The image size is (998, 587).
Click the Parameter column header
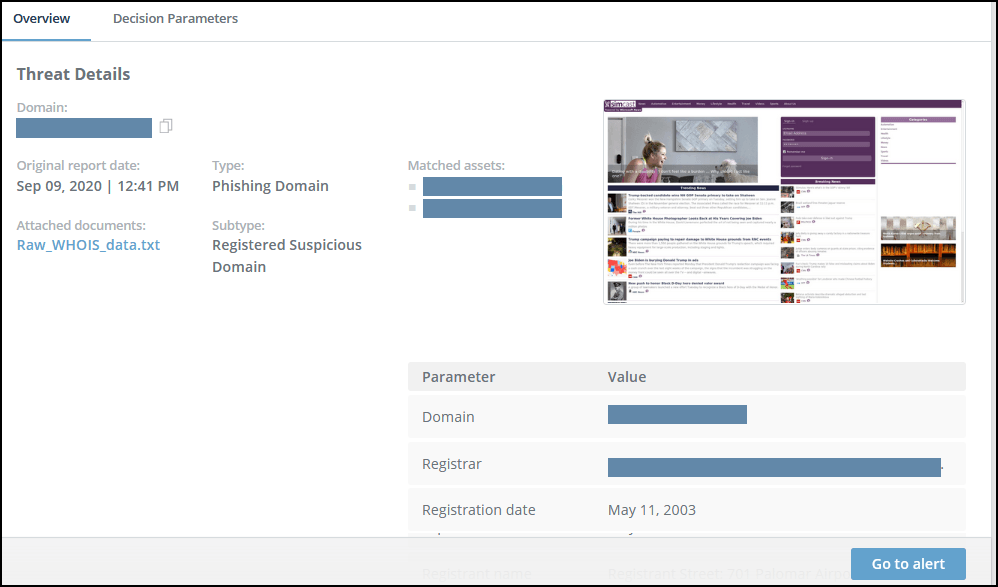coord(458,377)
